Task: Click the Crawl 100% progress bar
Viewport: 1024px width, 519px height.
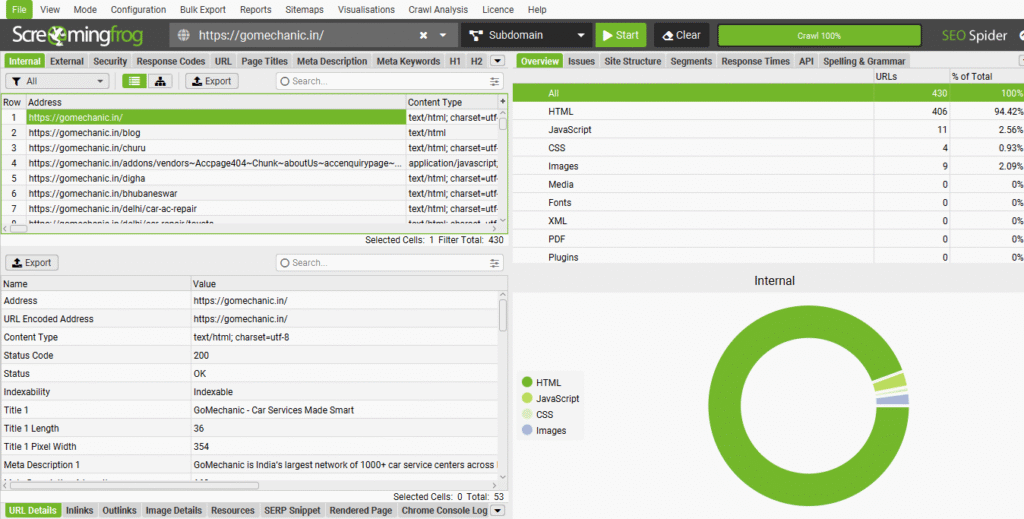Action: tap(819, 35)
